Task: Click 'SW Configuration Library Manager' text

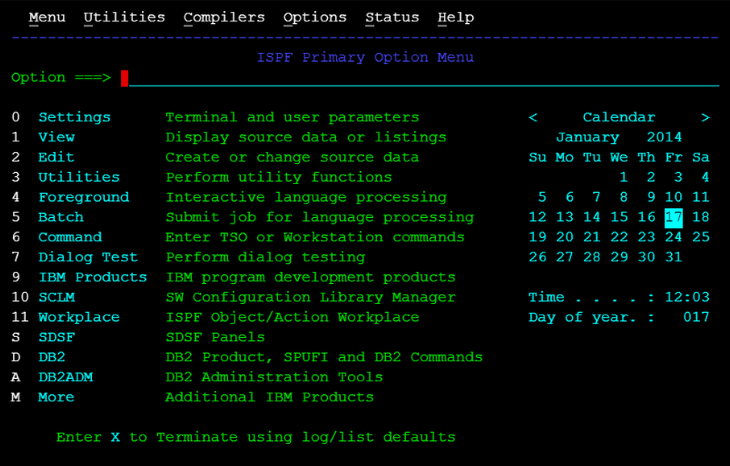Action: tap(311, 297)
